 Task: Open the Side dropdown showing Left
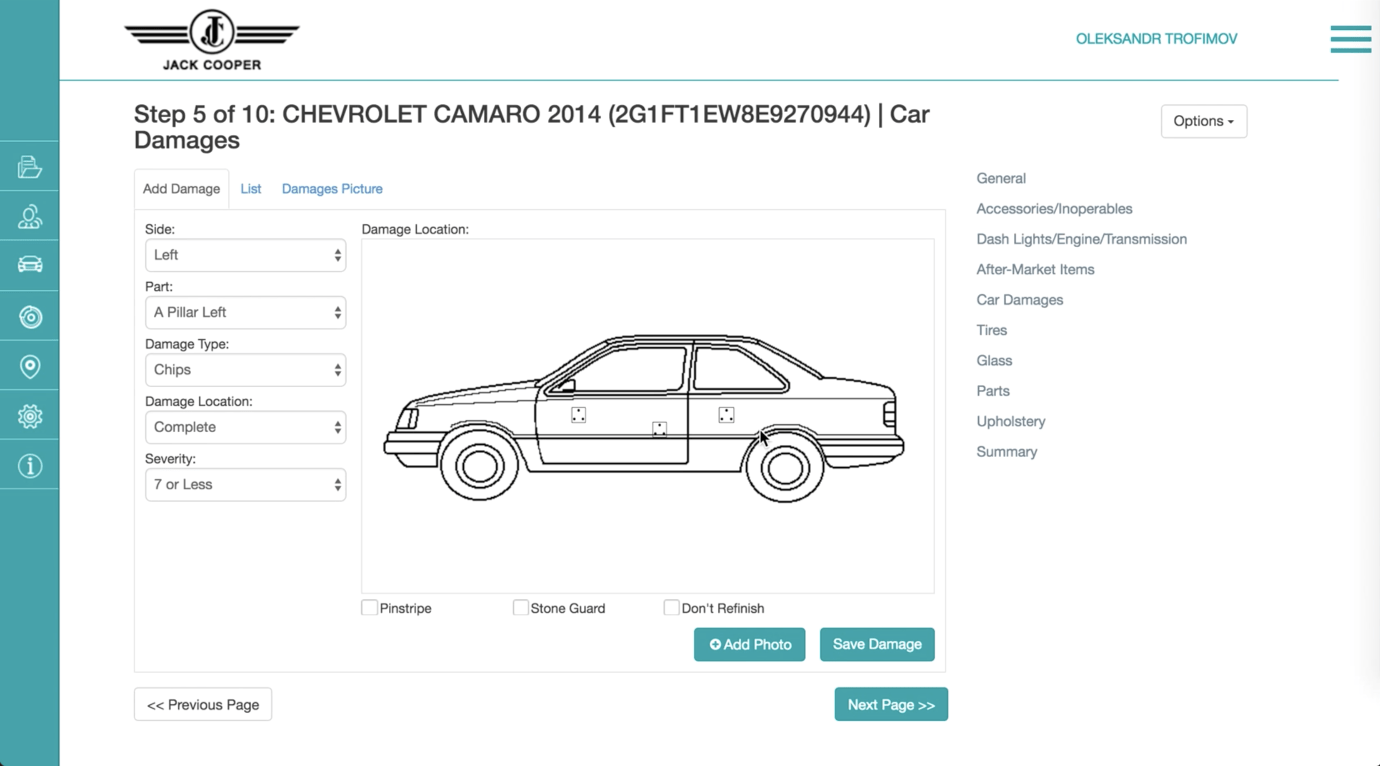pyautogui.click(x=245, y=255)
